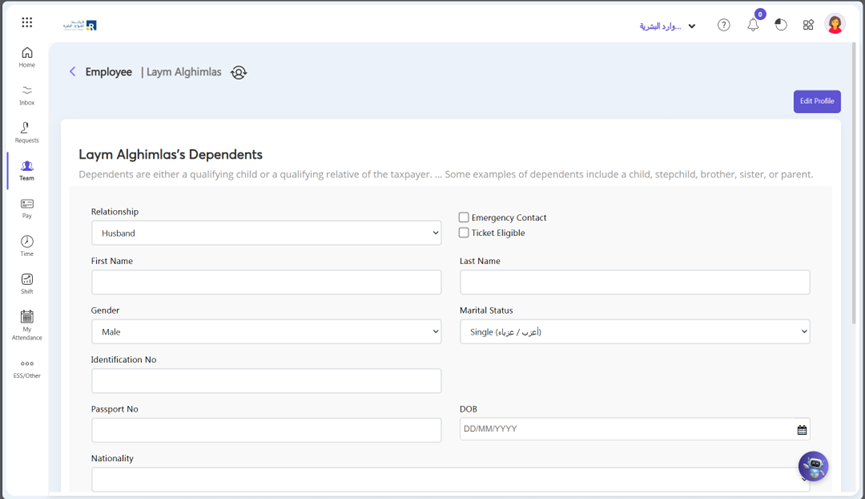Open the user profile avatar
Screen dimensions: 865x499
point(836,25)
